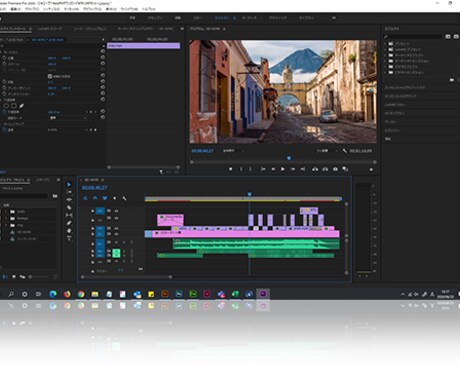Toggle Rotation stopwatch animation

[4, 82]
